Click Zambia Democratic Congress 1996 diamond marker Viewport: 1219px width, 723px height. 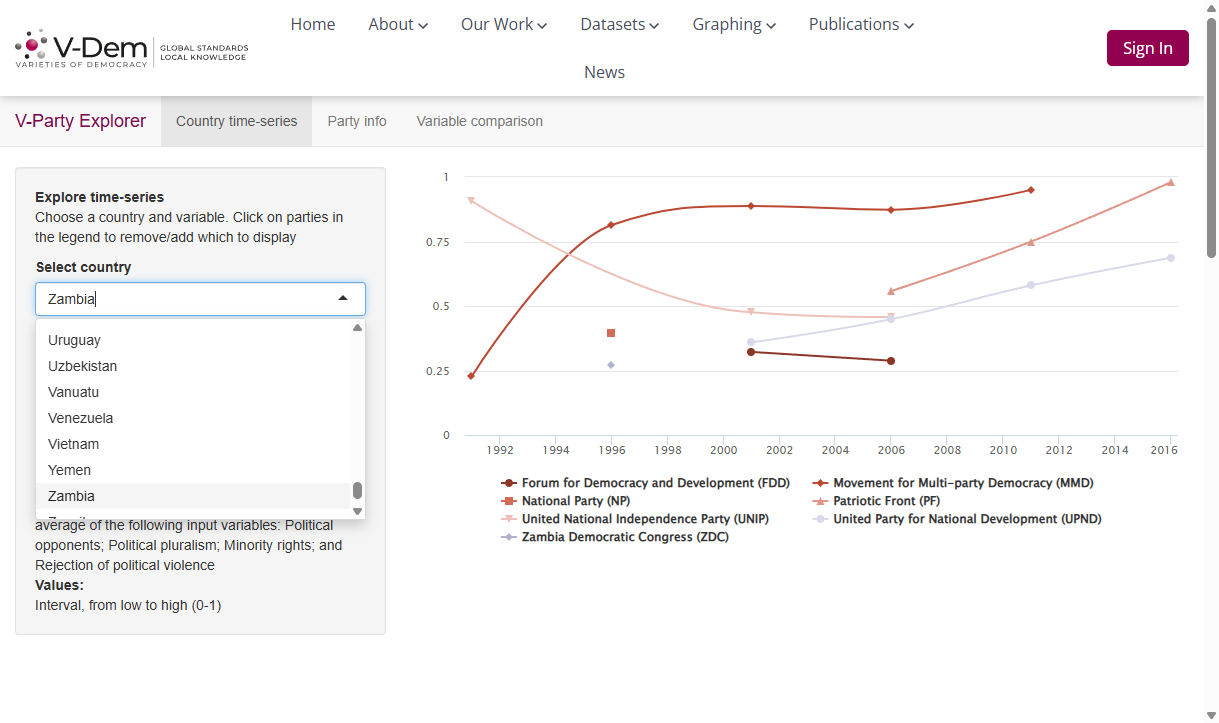(x=611, y=365)
